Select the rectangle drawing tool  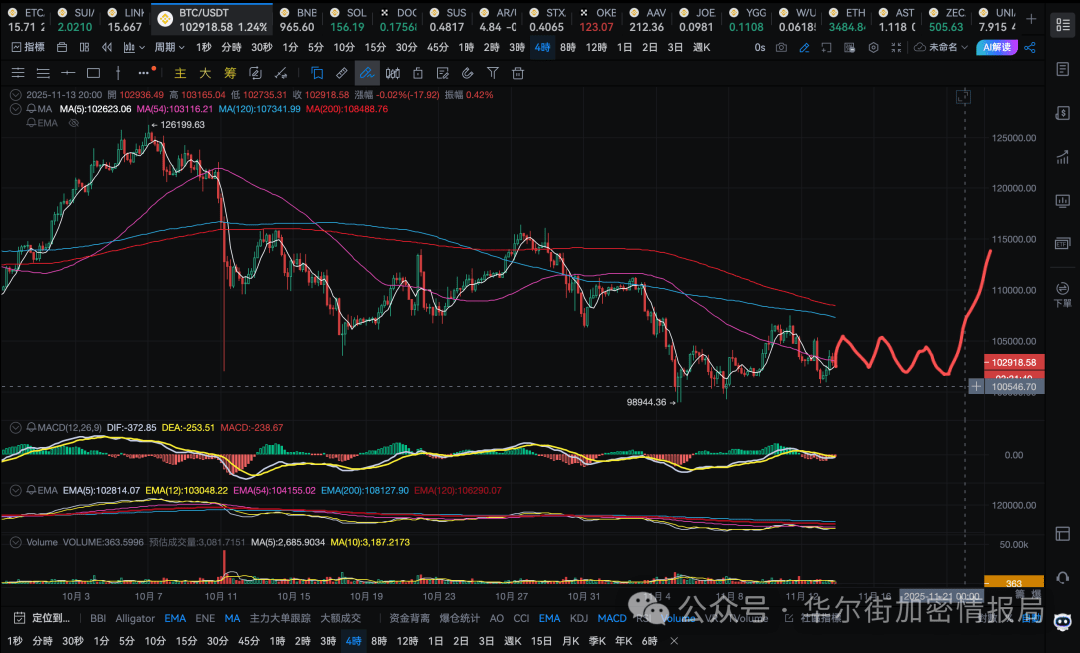coord(94,73)
